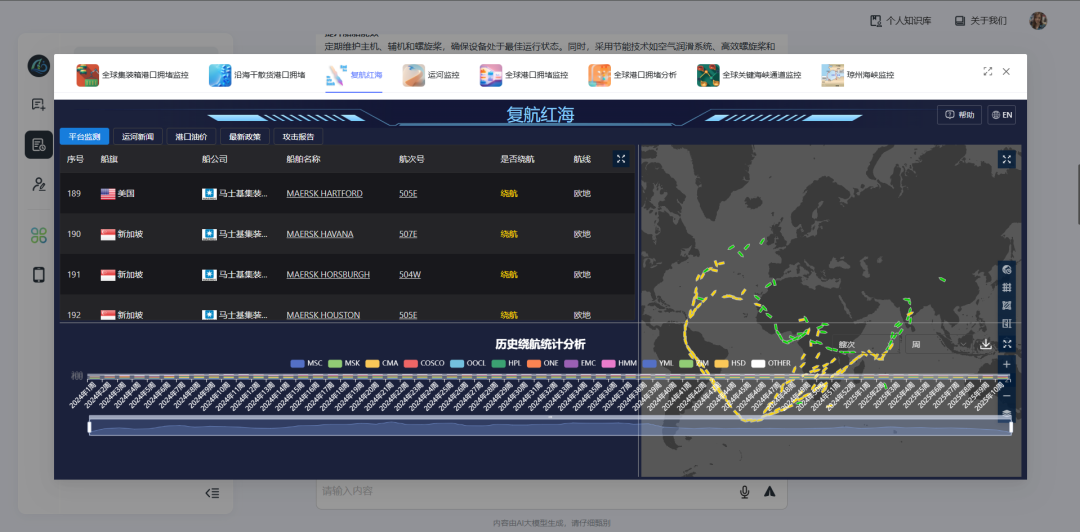Open the MAERSK HARTFORD vessel link
This screenshot has width=1080, height=532.
(x=324, y=194)
